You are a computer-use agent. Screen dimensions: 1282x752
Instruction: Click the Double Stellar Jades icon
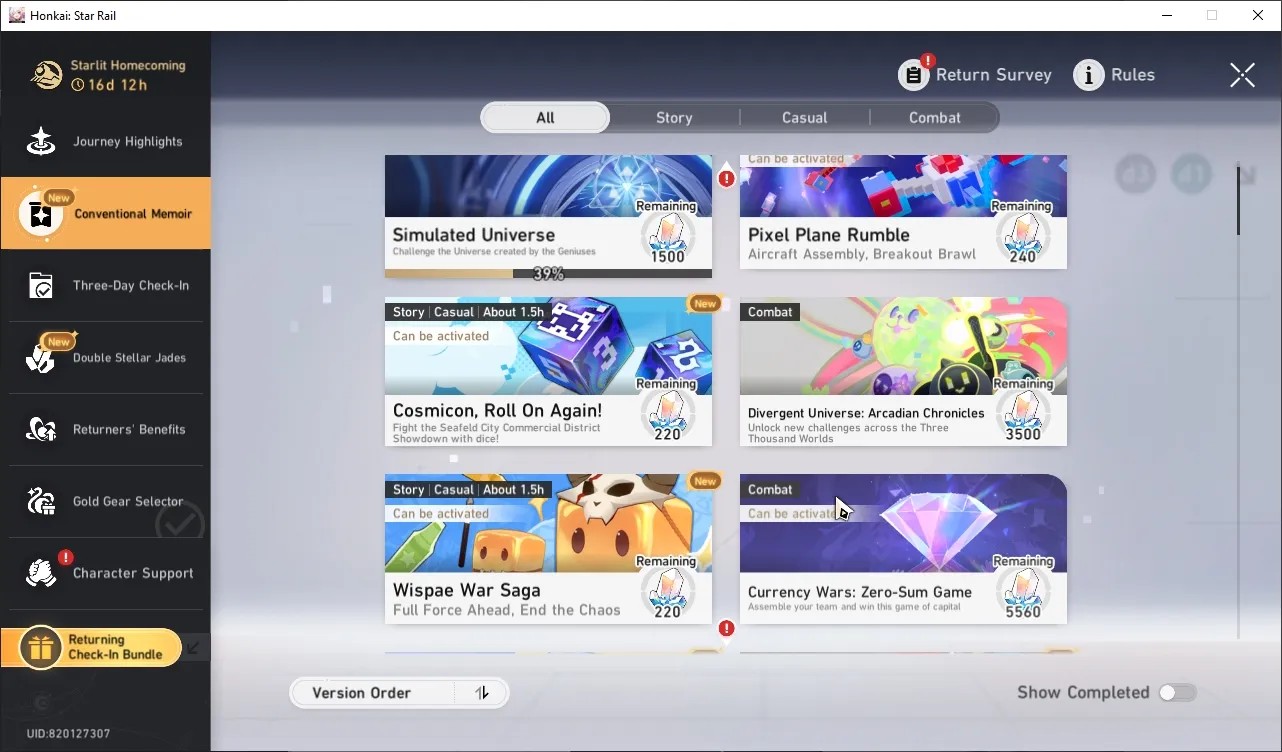coord(41,358)
